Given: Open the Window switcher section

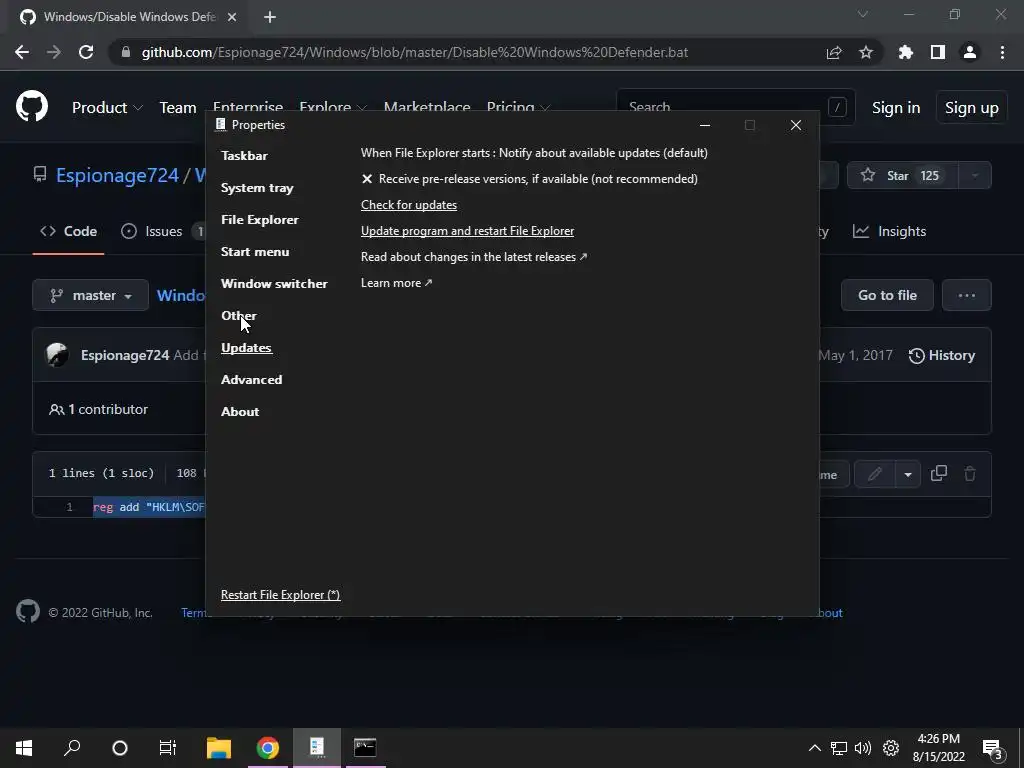Looking at the screenshot, I should 274,284.
